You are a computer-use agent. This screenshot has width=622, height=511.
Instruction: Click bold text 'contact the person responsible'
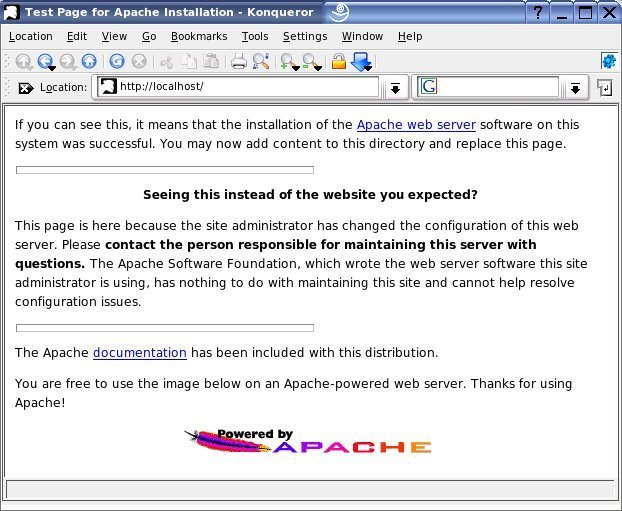[211, 244]
